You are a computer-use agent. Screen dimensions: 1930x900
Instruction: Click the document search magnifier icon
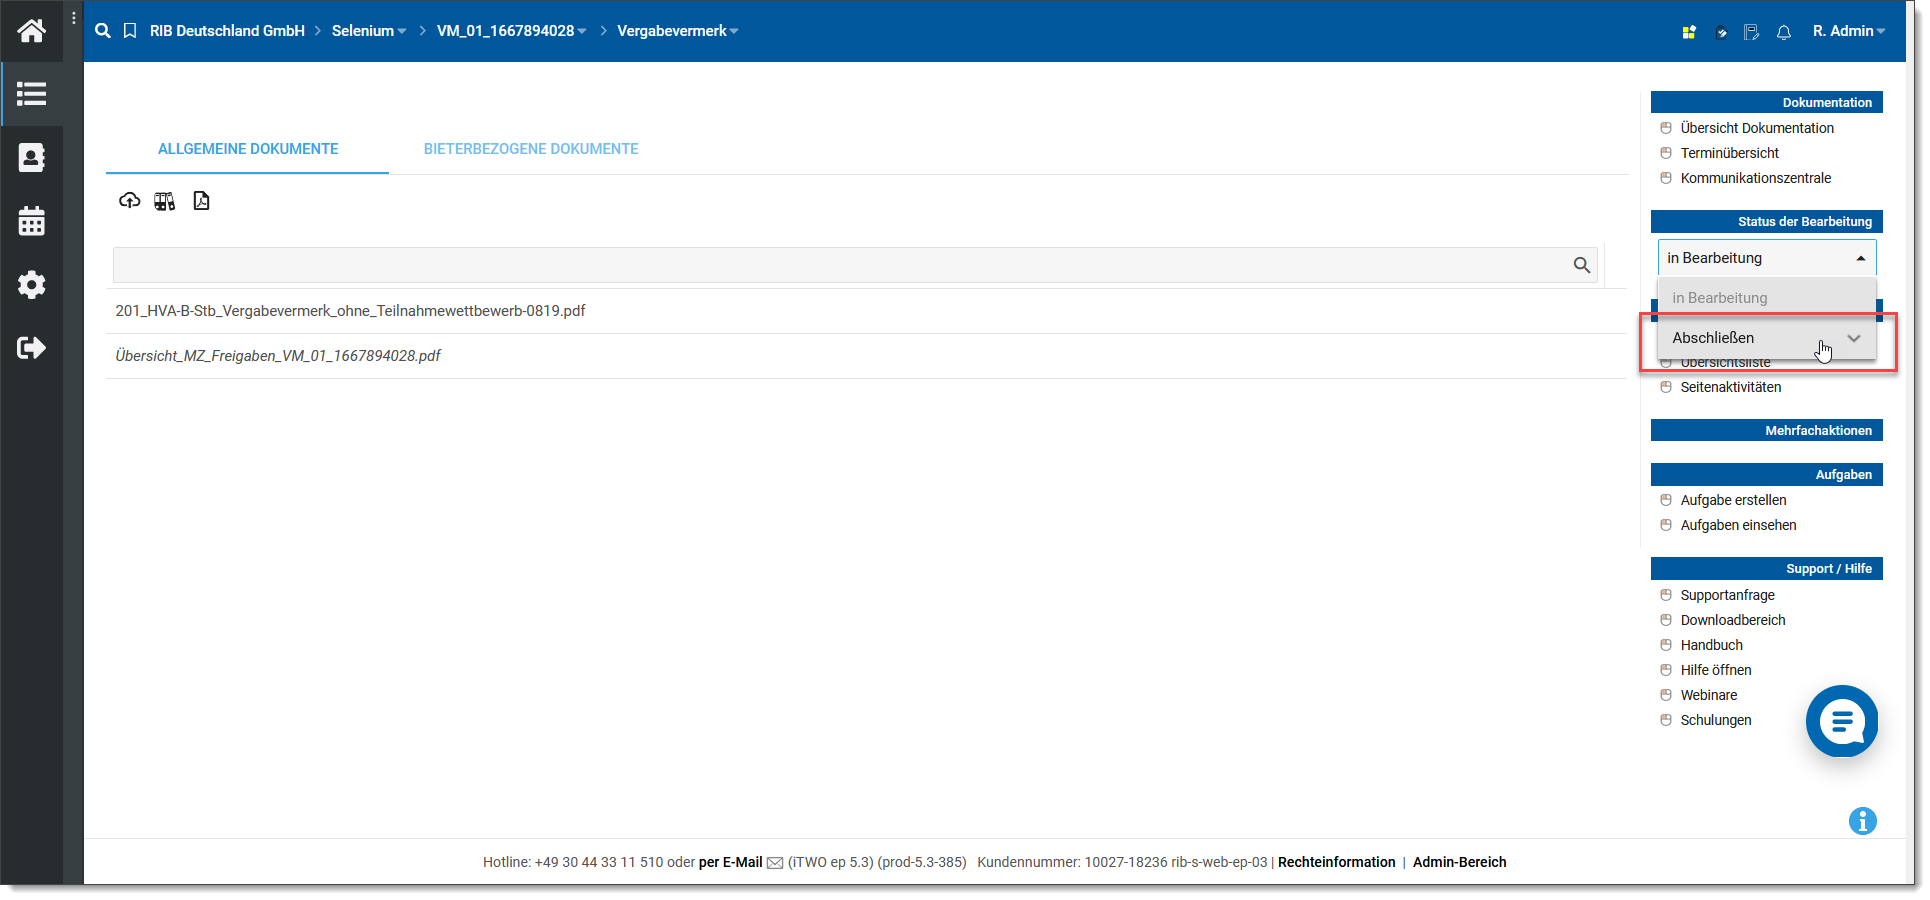click(x=1582, y=265)
